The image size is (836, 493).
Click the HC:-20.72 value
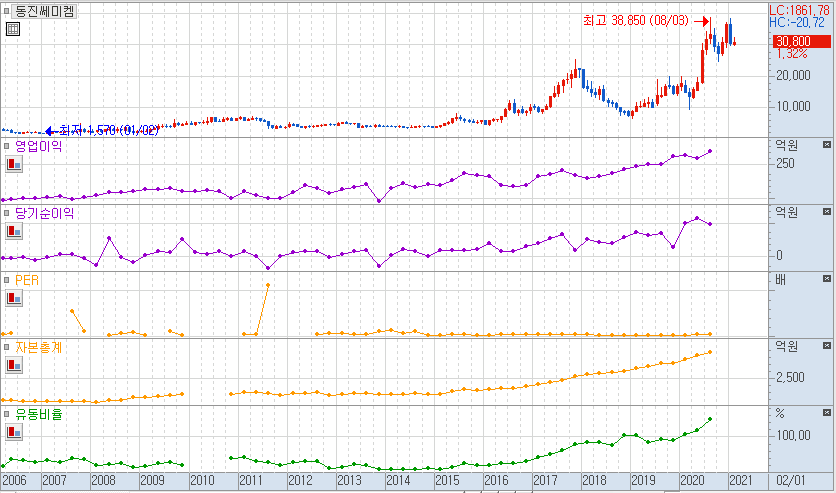coord(797,22)
